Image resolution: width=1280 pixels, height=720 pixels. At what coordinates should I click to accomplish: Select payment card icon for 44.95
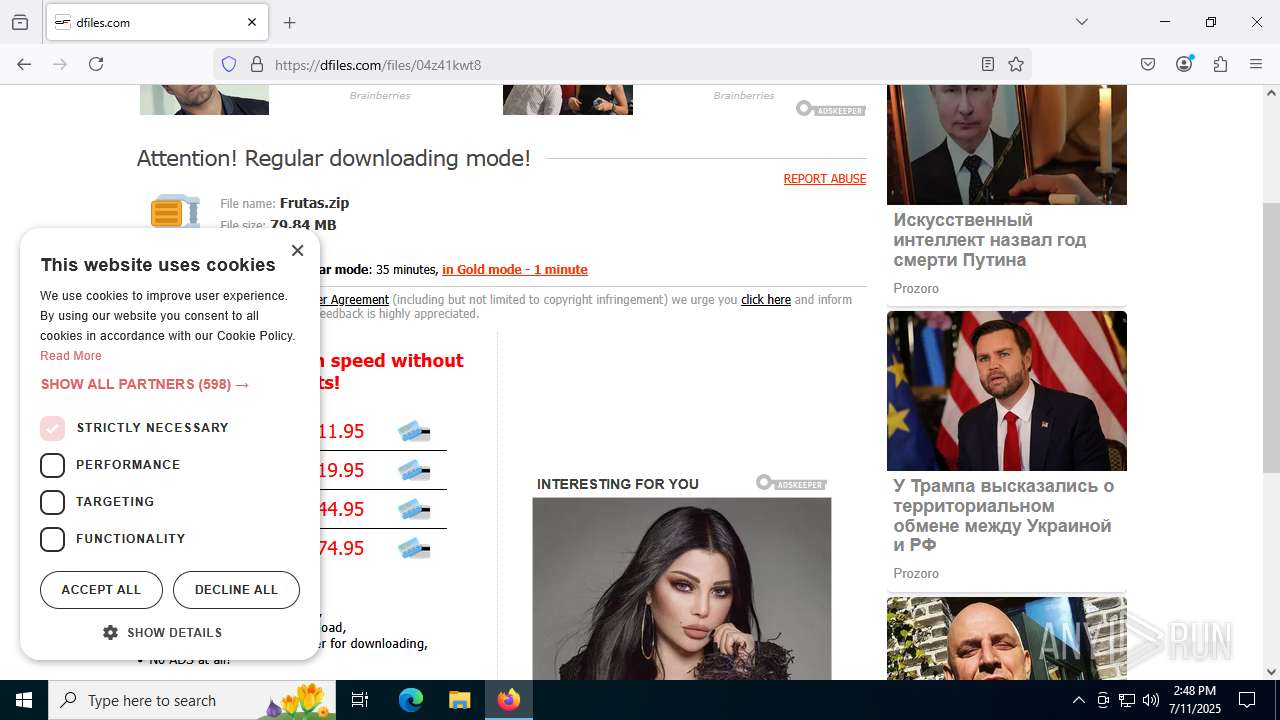[x=414, y=510]
